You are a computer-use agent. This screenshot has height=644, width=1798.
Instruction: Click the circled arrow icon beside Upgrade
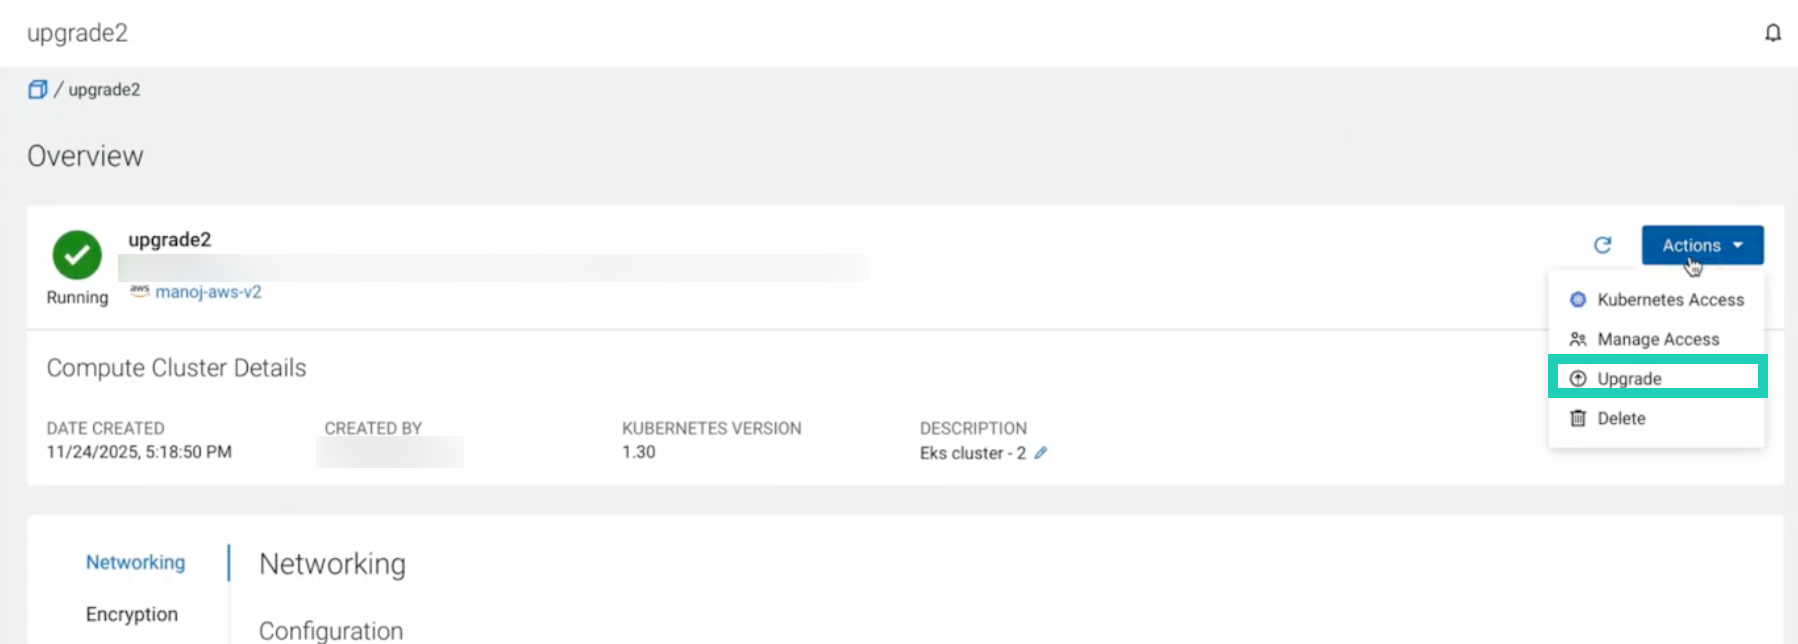(1577, 378)
